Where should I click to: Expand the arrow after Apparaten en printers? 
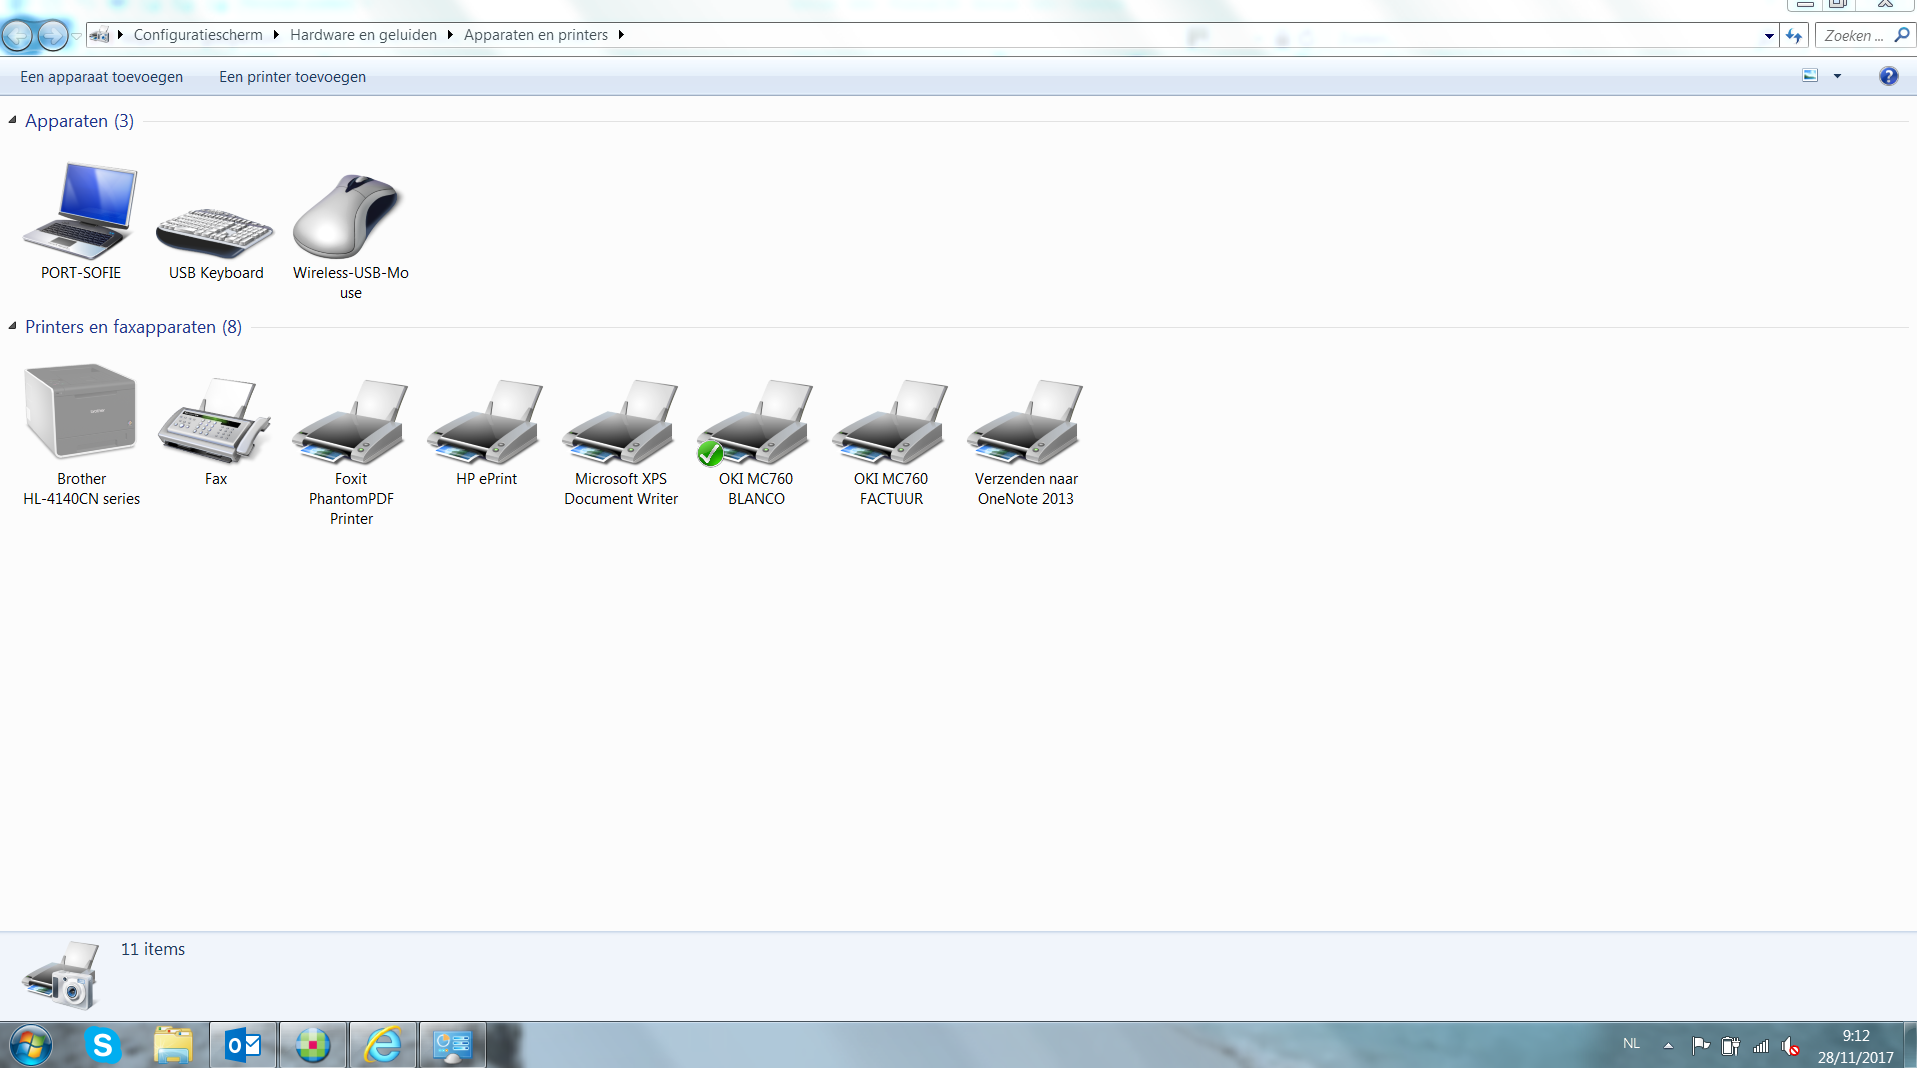tap(621, 35)
